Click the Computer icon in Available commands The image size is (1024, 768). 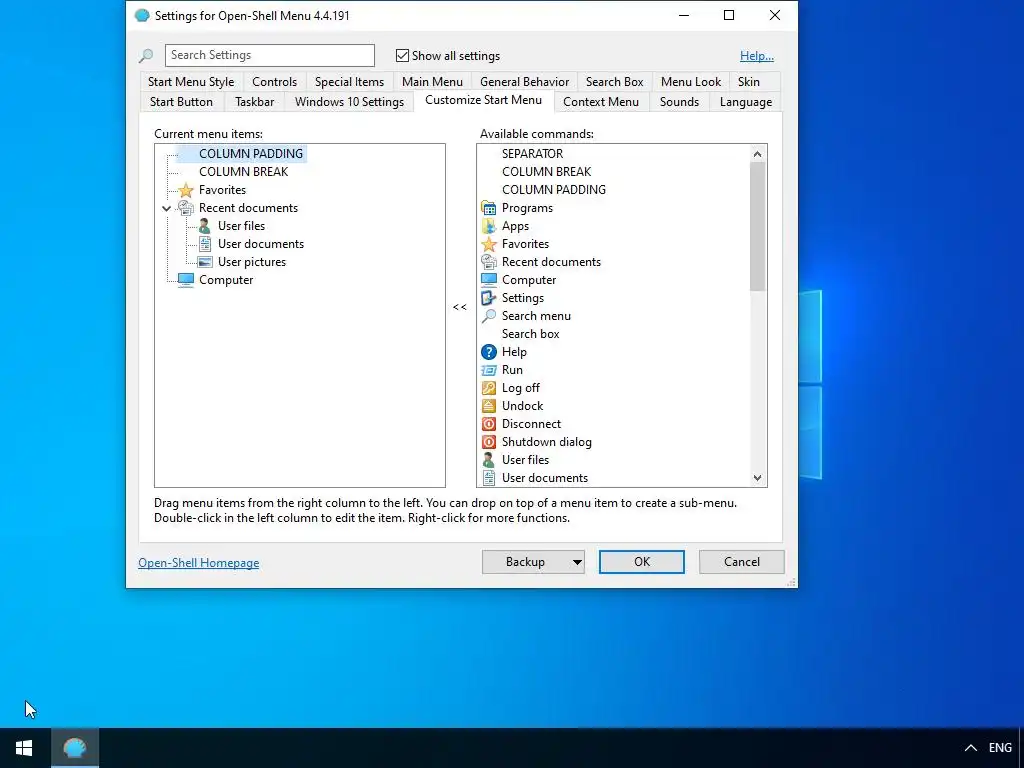(x=488, y=280)
